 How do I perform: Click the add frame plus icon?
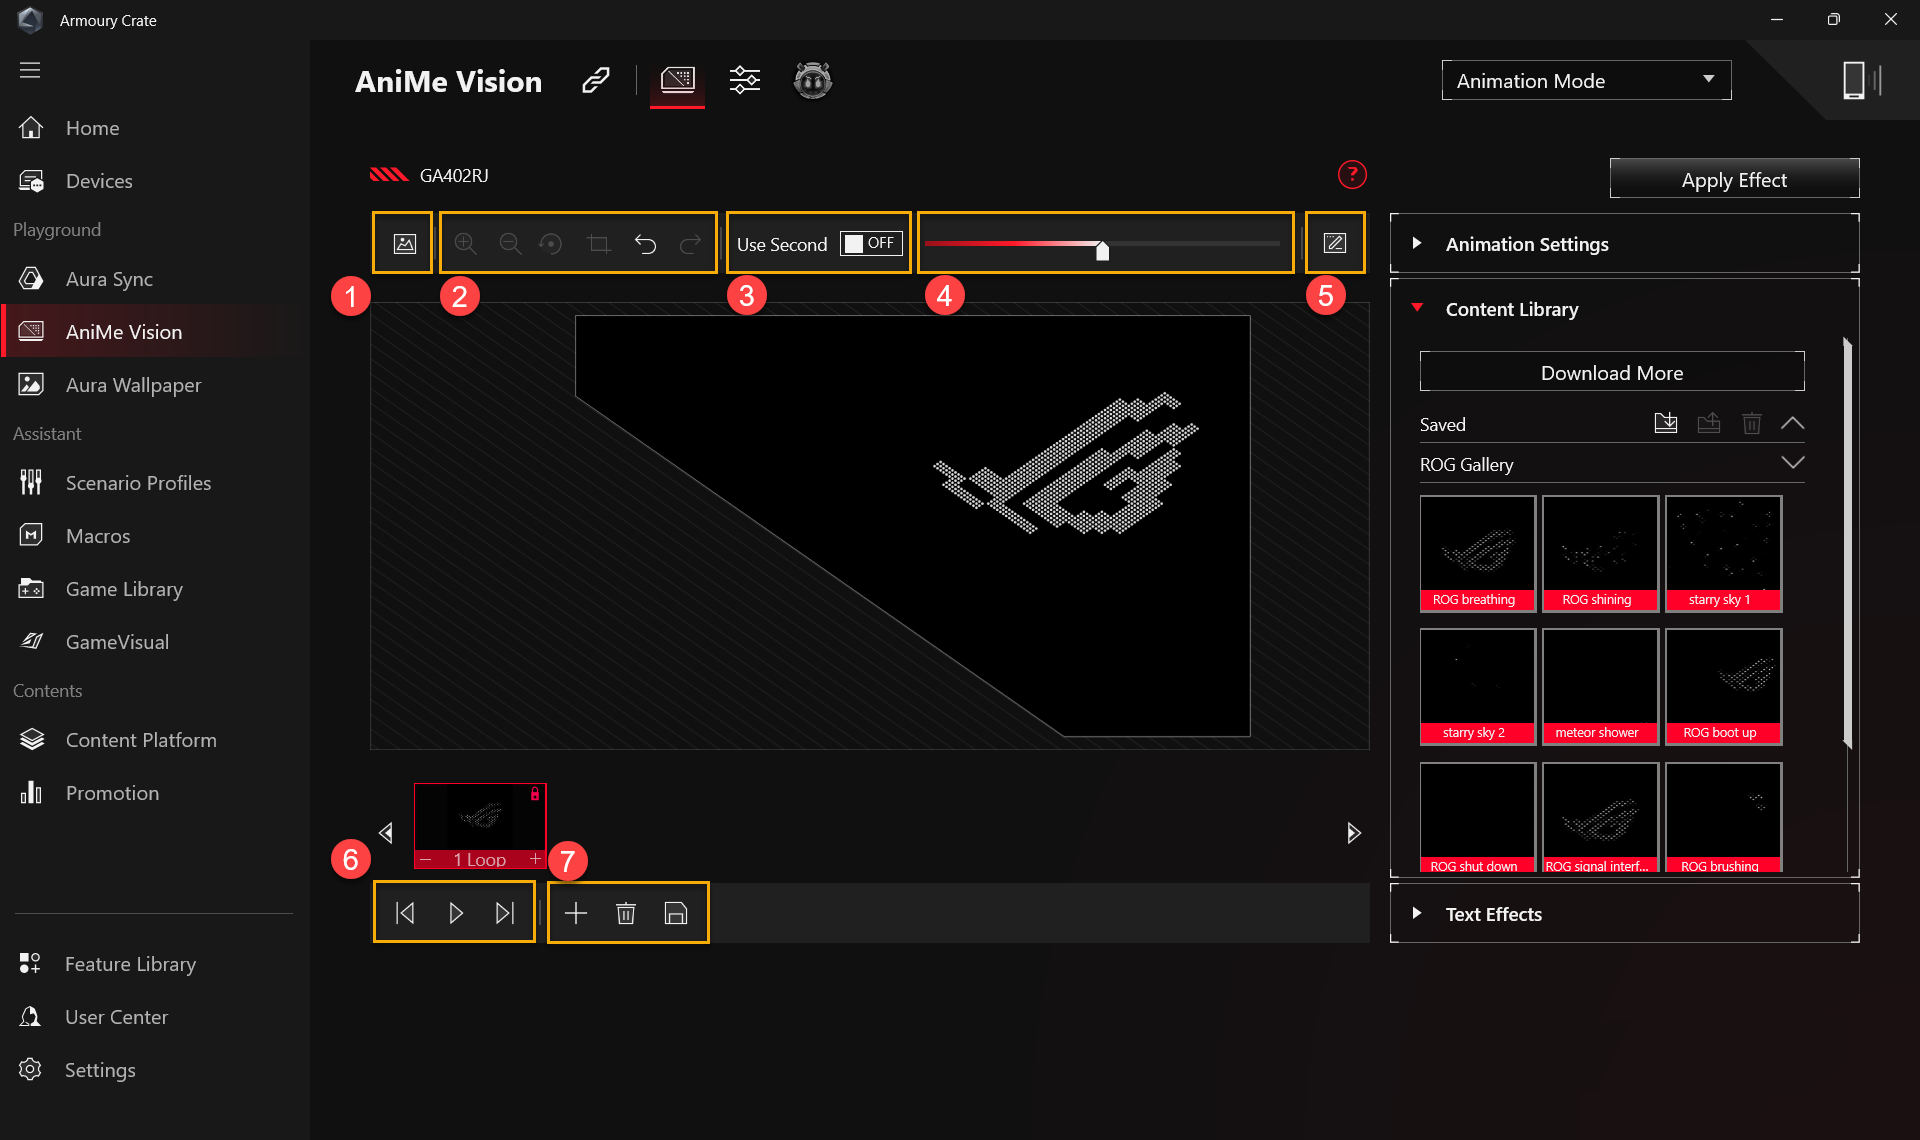575,913
